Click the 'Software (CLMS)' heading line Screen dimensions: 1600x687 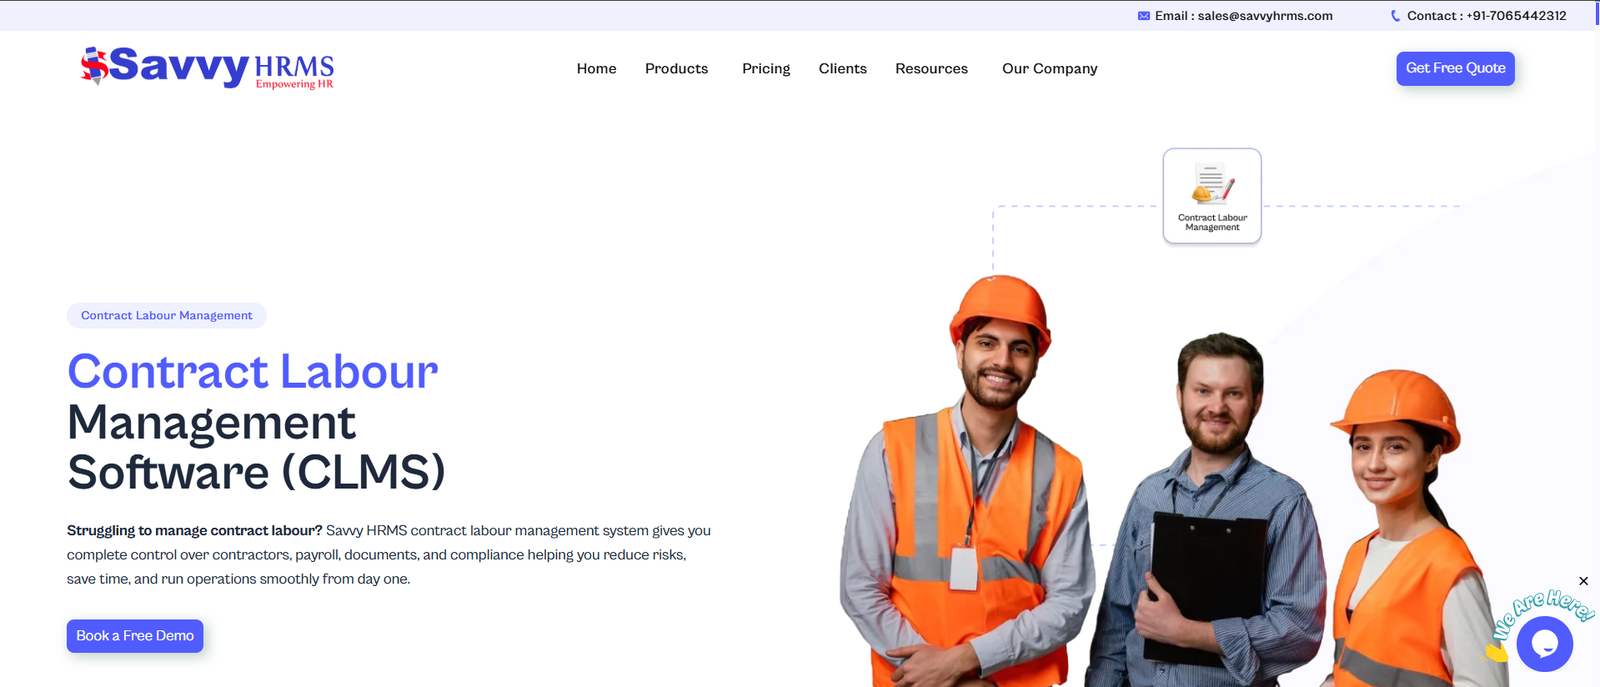(x=256, y=472)
